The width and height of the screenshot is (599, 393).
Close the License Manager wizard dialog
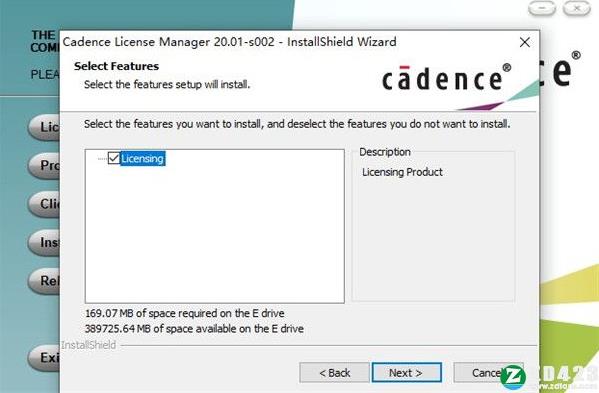(x=525, y=42)
